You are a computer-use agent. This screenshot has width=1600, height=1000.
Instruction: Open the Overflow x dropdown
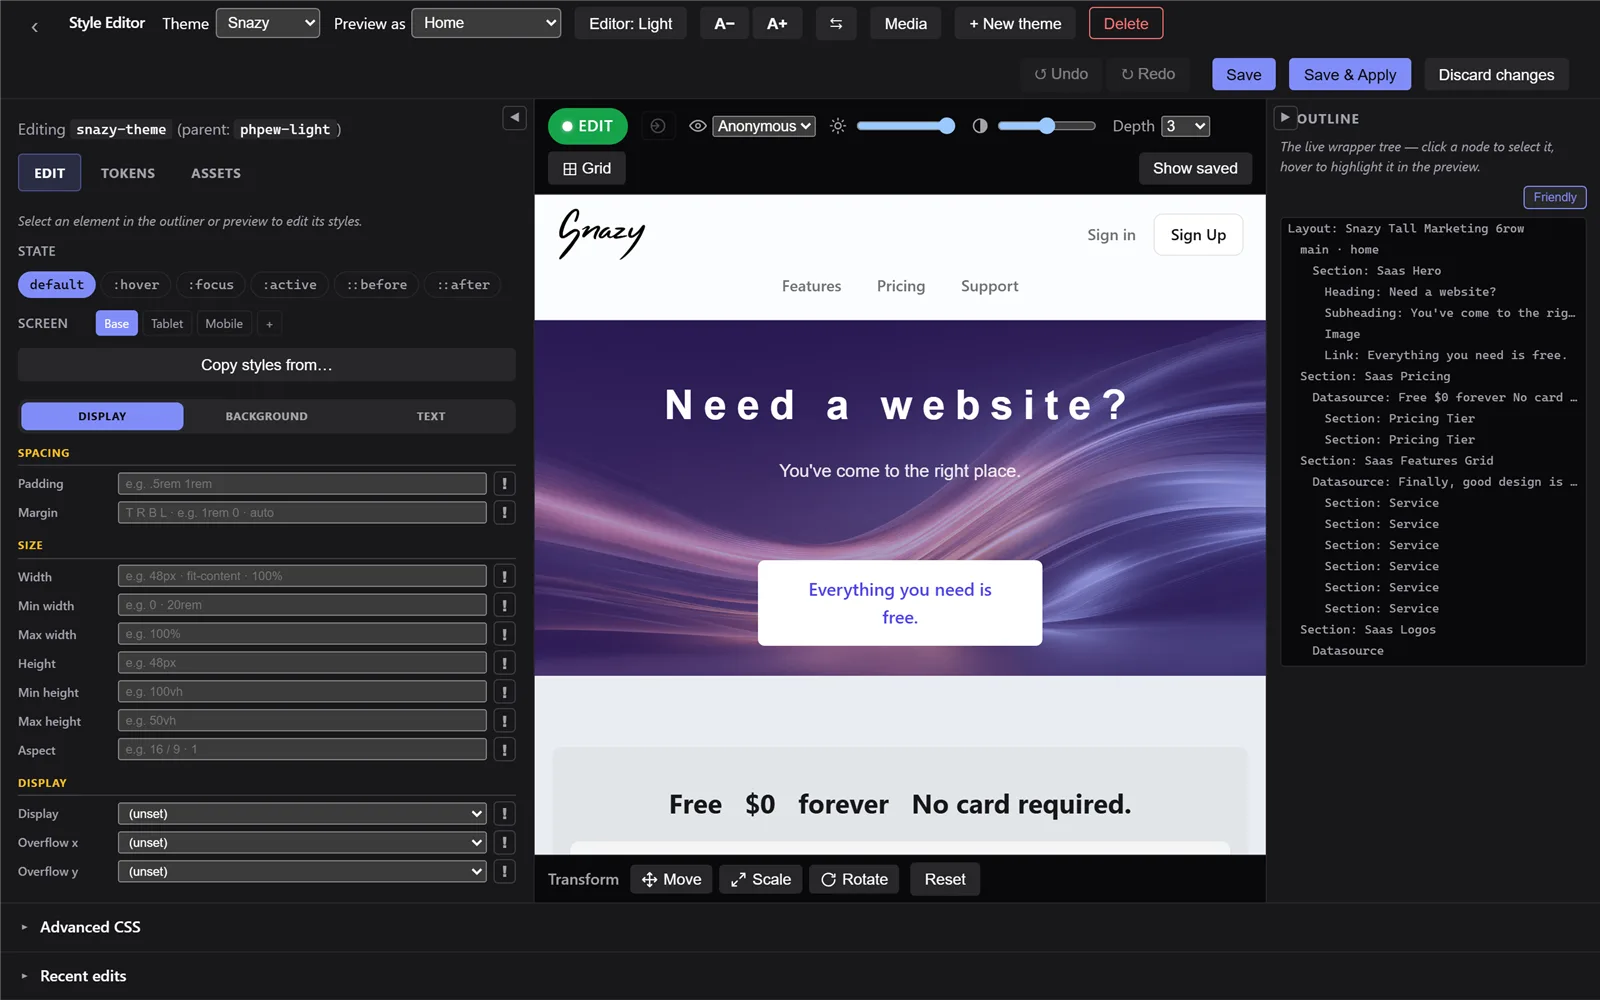[x=302, y=843]
